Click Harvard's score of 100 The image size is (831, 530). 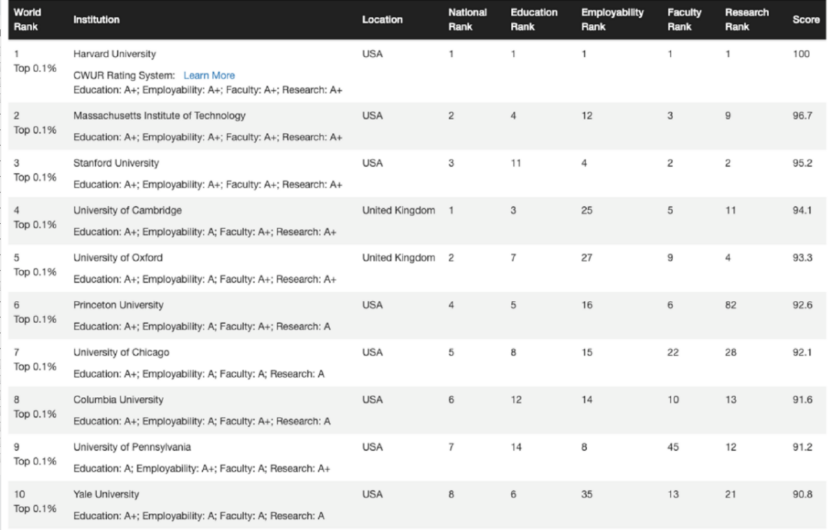801,54
